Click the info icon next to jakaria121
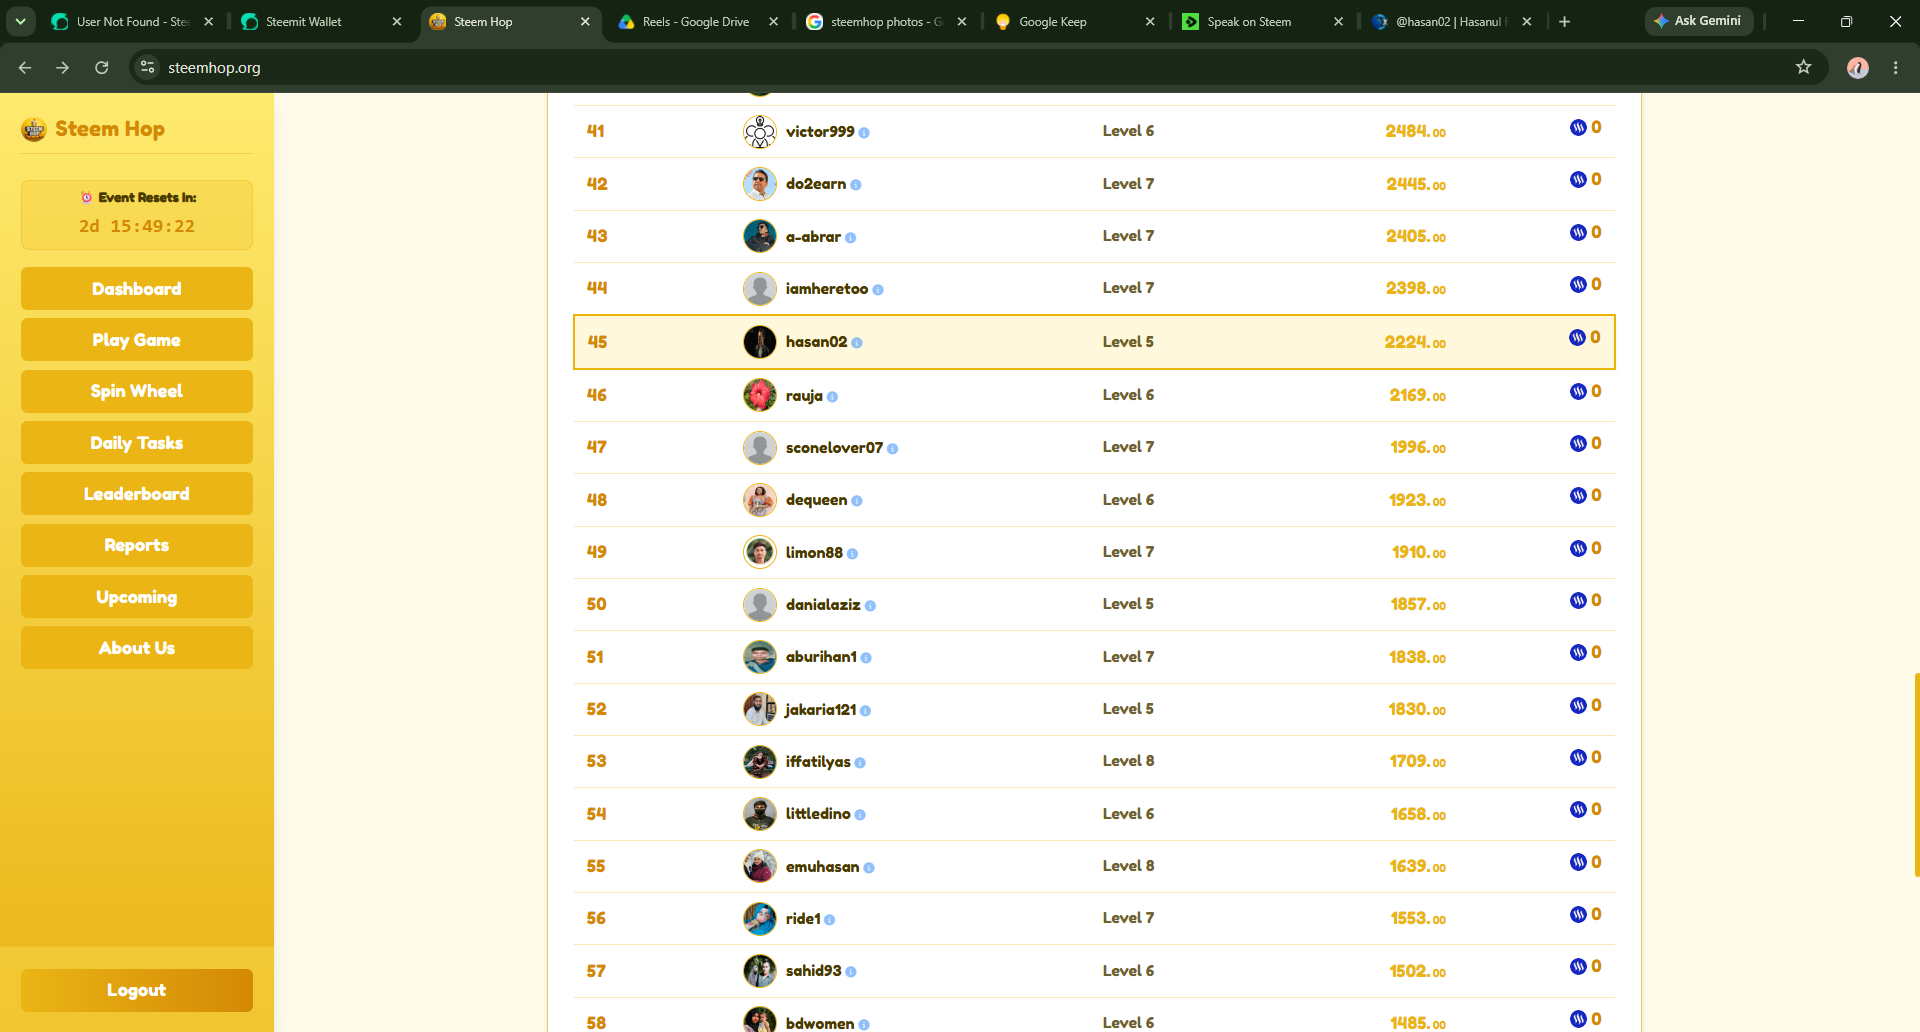This screenshot has height=1032, width=1920. point(865,711)
